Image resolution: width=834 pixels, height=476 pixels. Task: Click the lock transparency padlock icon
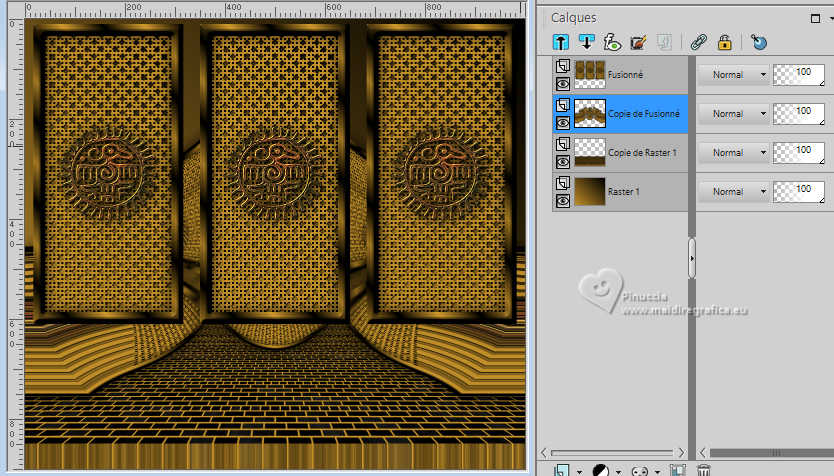click(x=724, y=42)
